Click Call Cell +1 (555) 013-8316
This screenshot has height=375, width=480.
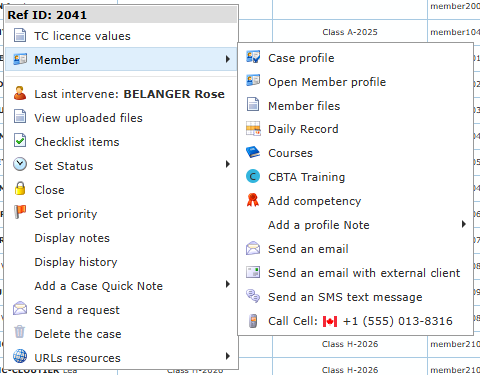pyautogui.click(x=355, y=321)
